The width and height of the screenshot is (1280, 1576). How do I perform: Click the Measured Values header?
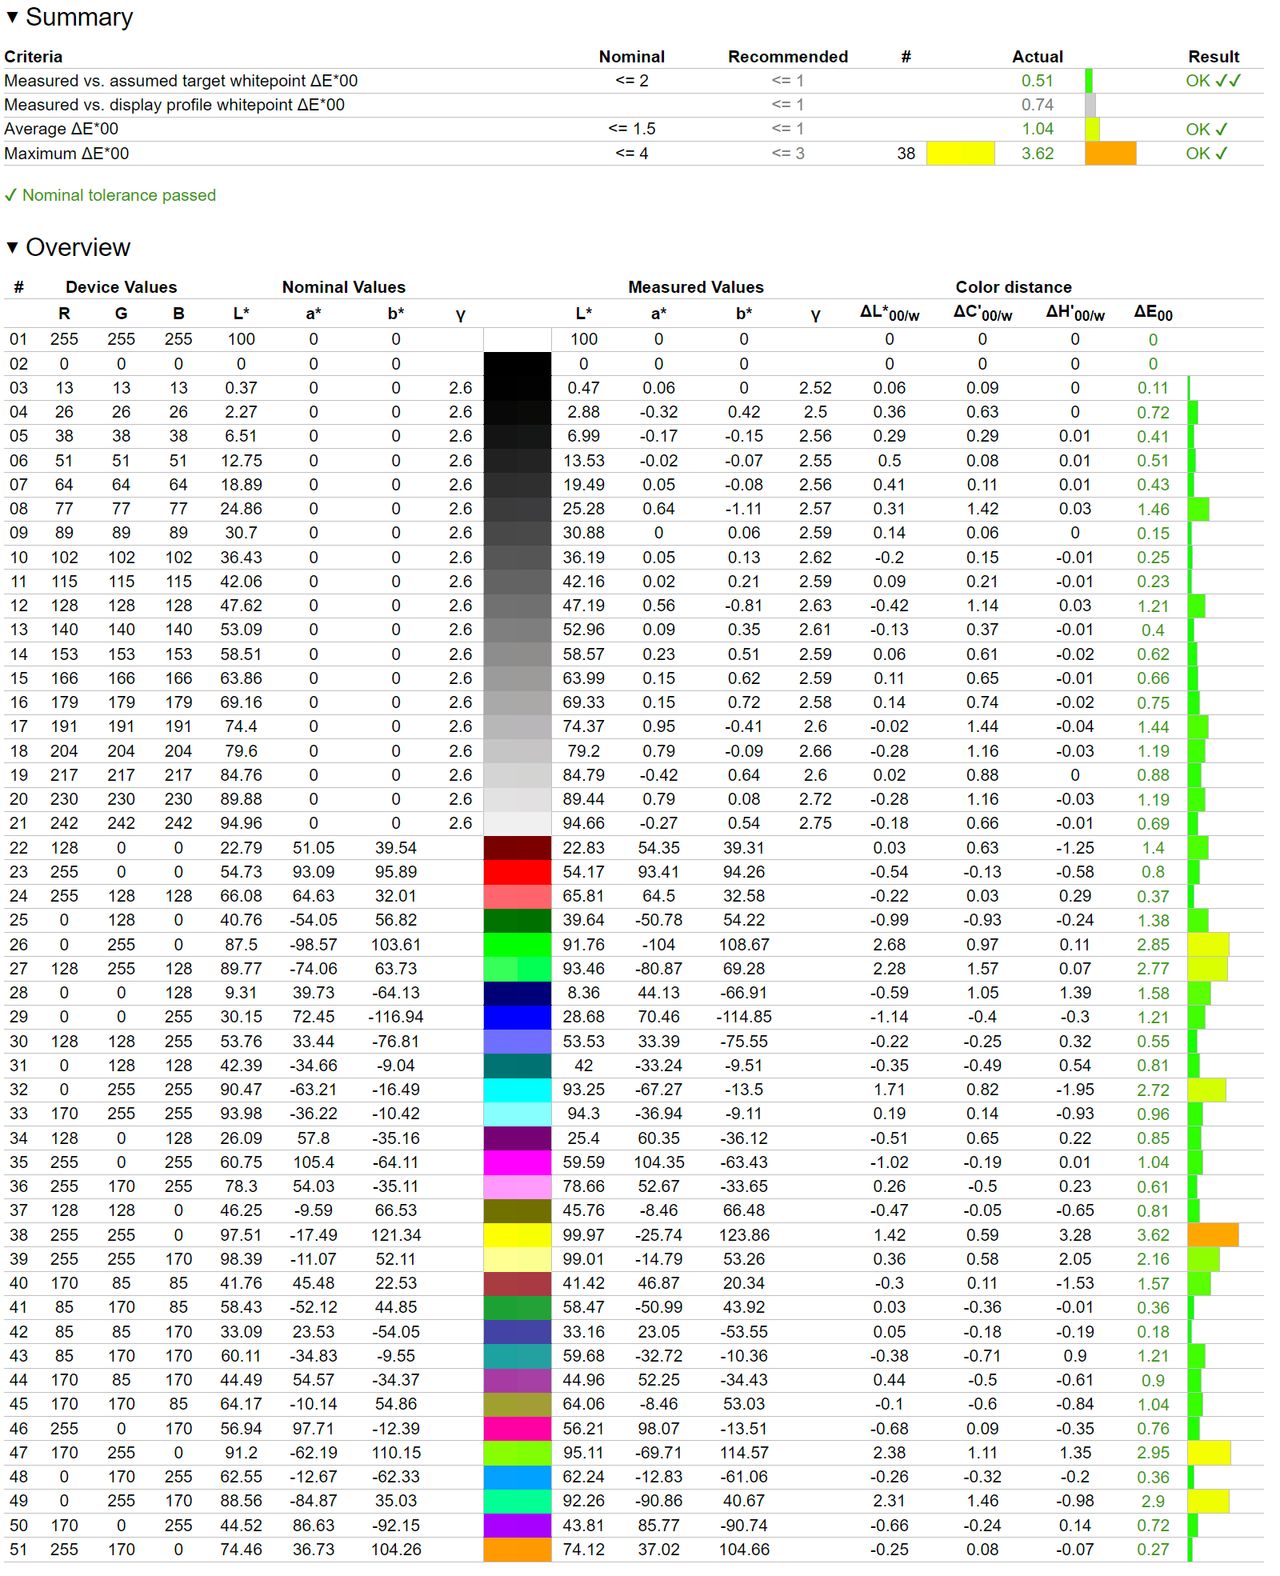pyautogui.click(x=696, y=287)
